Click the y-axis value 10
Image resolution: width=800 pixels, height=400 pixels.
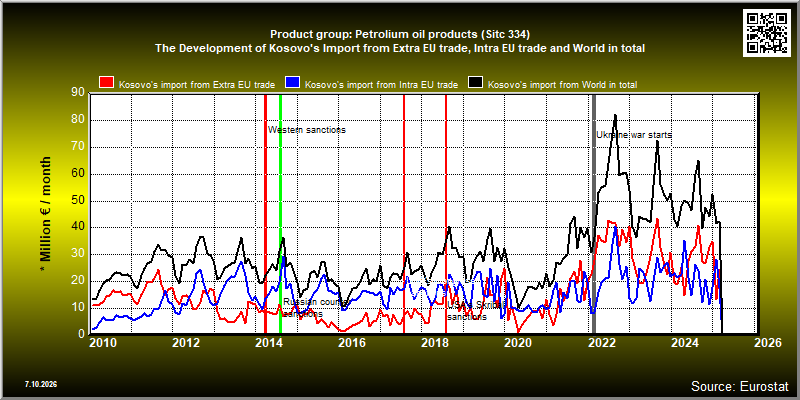click(x=79, y=308)
